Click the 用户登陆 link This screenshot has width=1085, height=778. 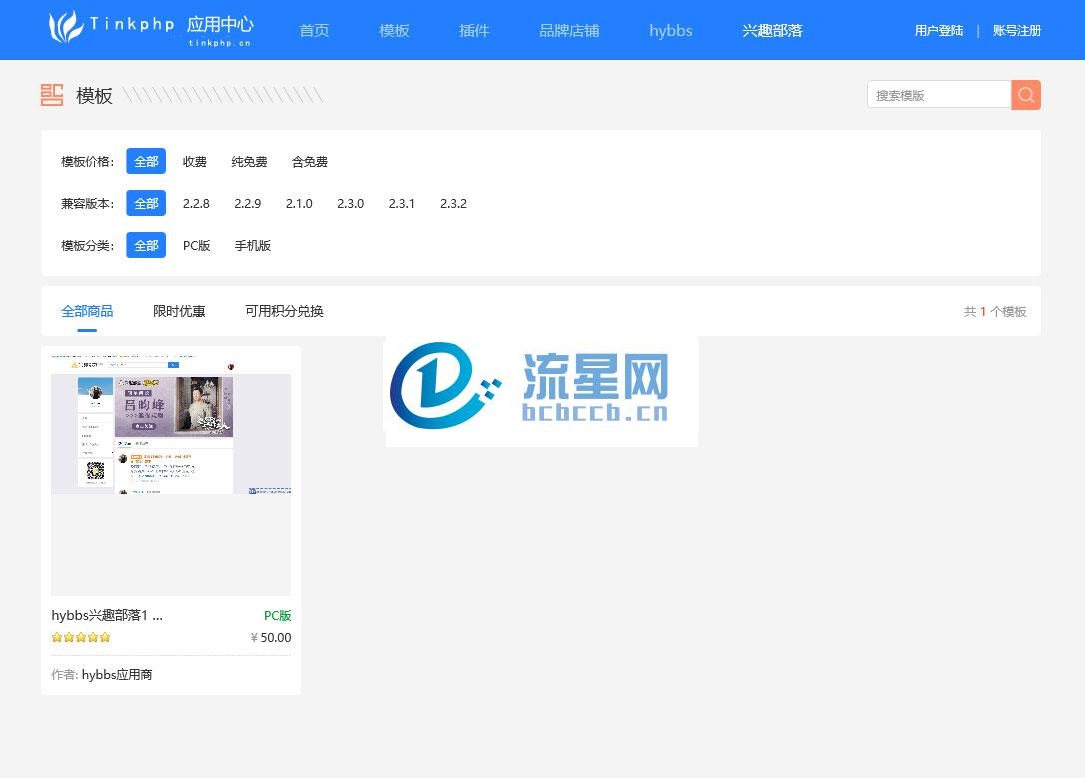pyautogui.click(x=938, y=30)
